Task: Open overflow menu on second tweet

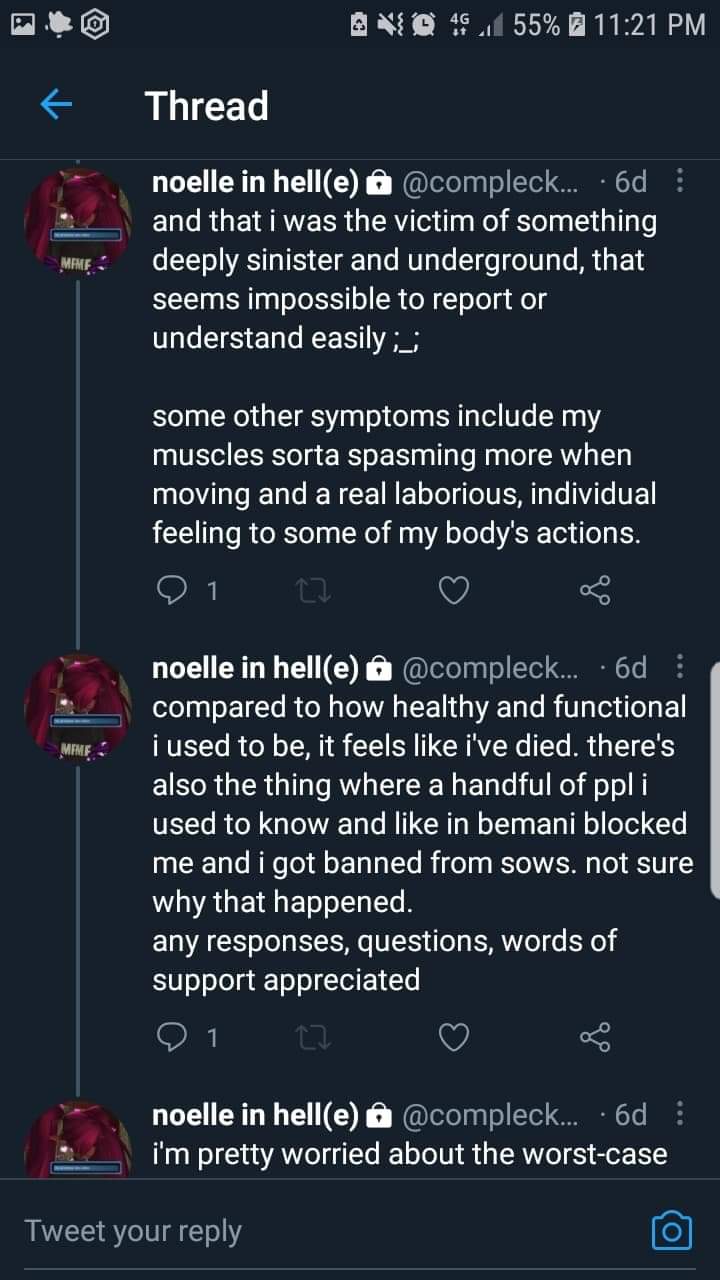Action: point(680,667)
